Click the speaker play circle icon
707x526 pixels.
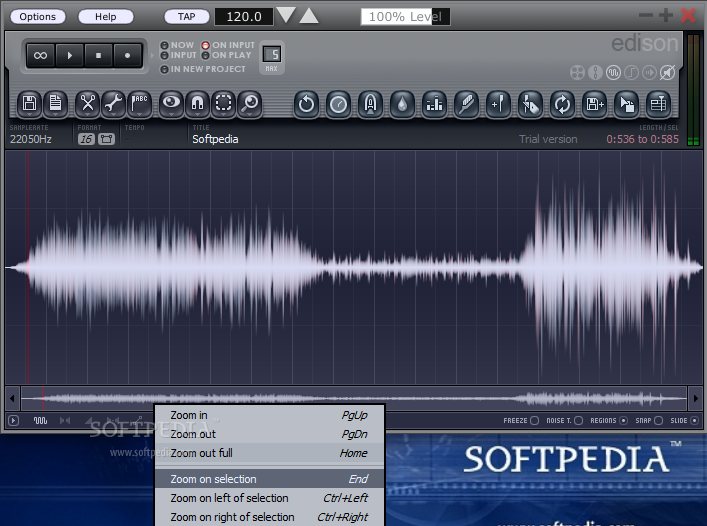(649, 73)
